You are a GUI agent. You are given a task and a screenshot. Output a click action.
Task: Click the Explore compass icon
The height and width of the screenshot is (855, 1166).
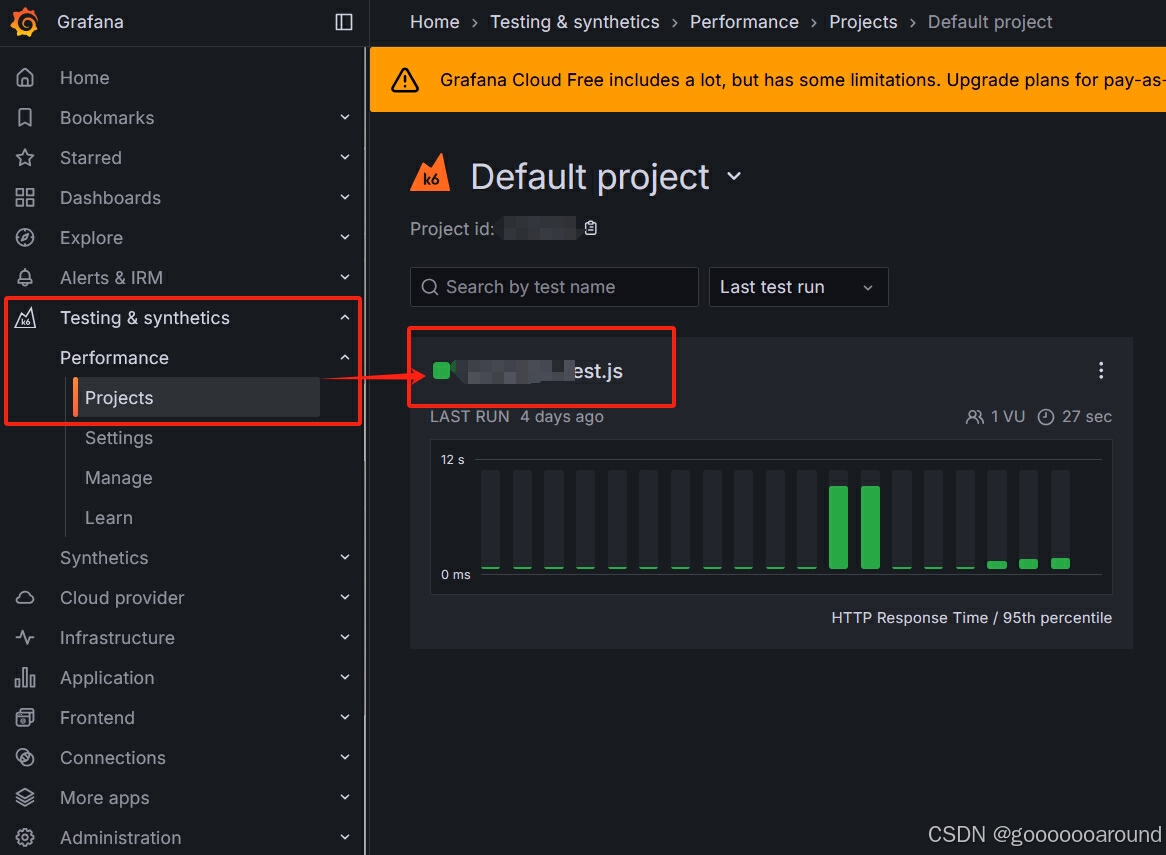click(25, 238)
